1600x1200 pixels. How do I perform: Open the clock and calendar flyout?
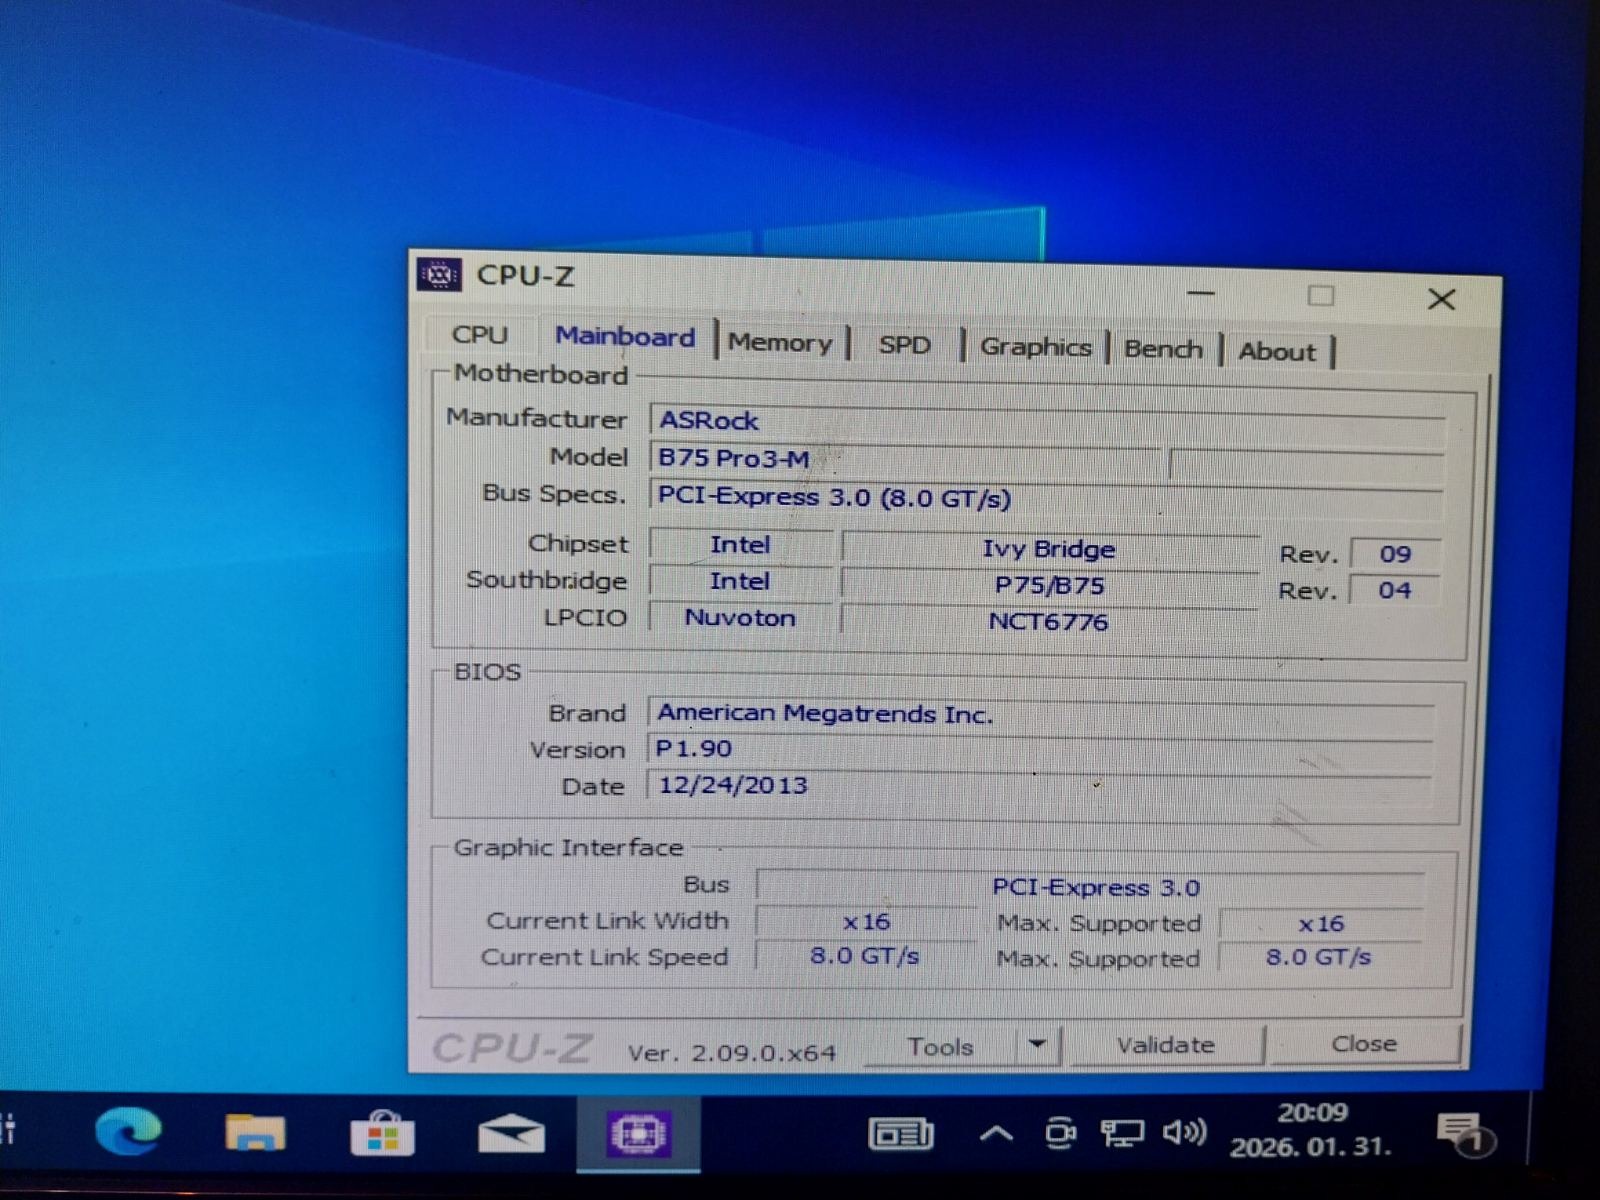(x=1311, y=1130)
